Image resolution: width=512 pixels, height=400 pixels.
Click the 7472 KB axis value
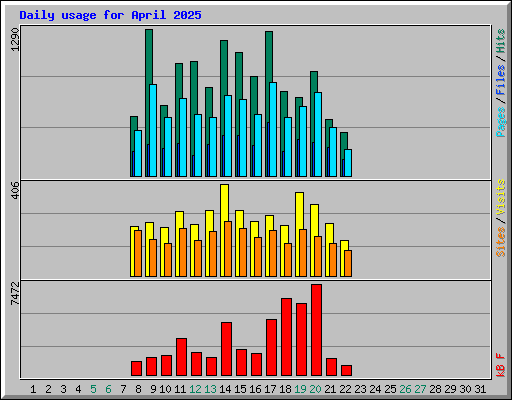point(15,294)
